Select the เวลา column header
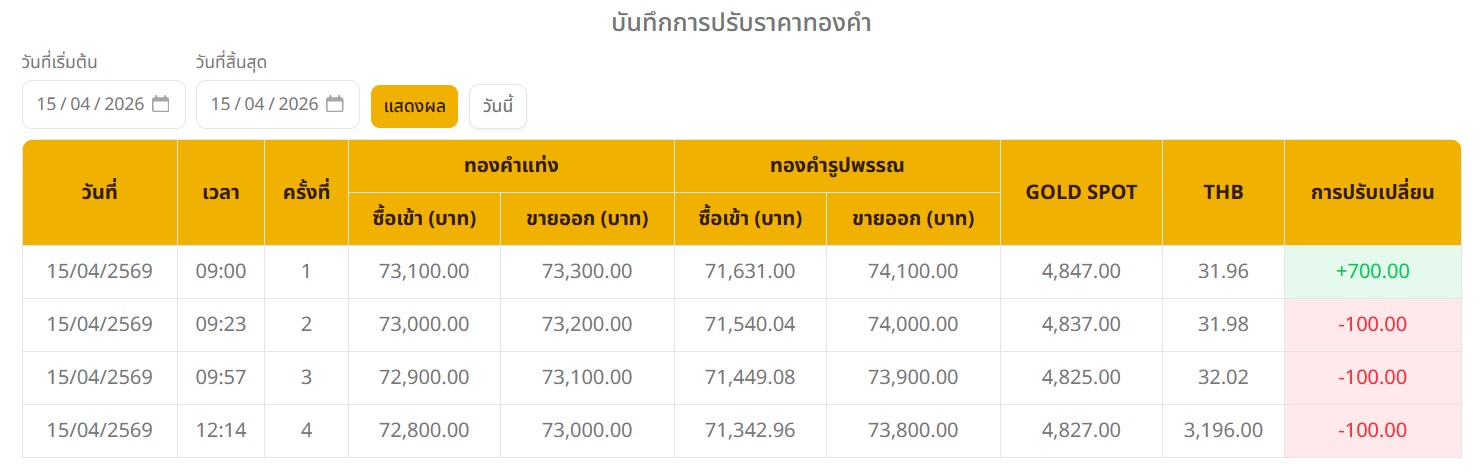This screenshot has height=475, width=1484. tap(221, 192)
